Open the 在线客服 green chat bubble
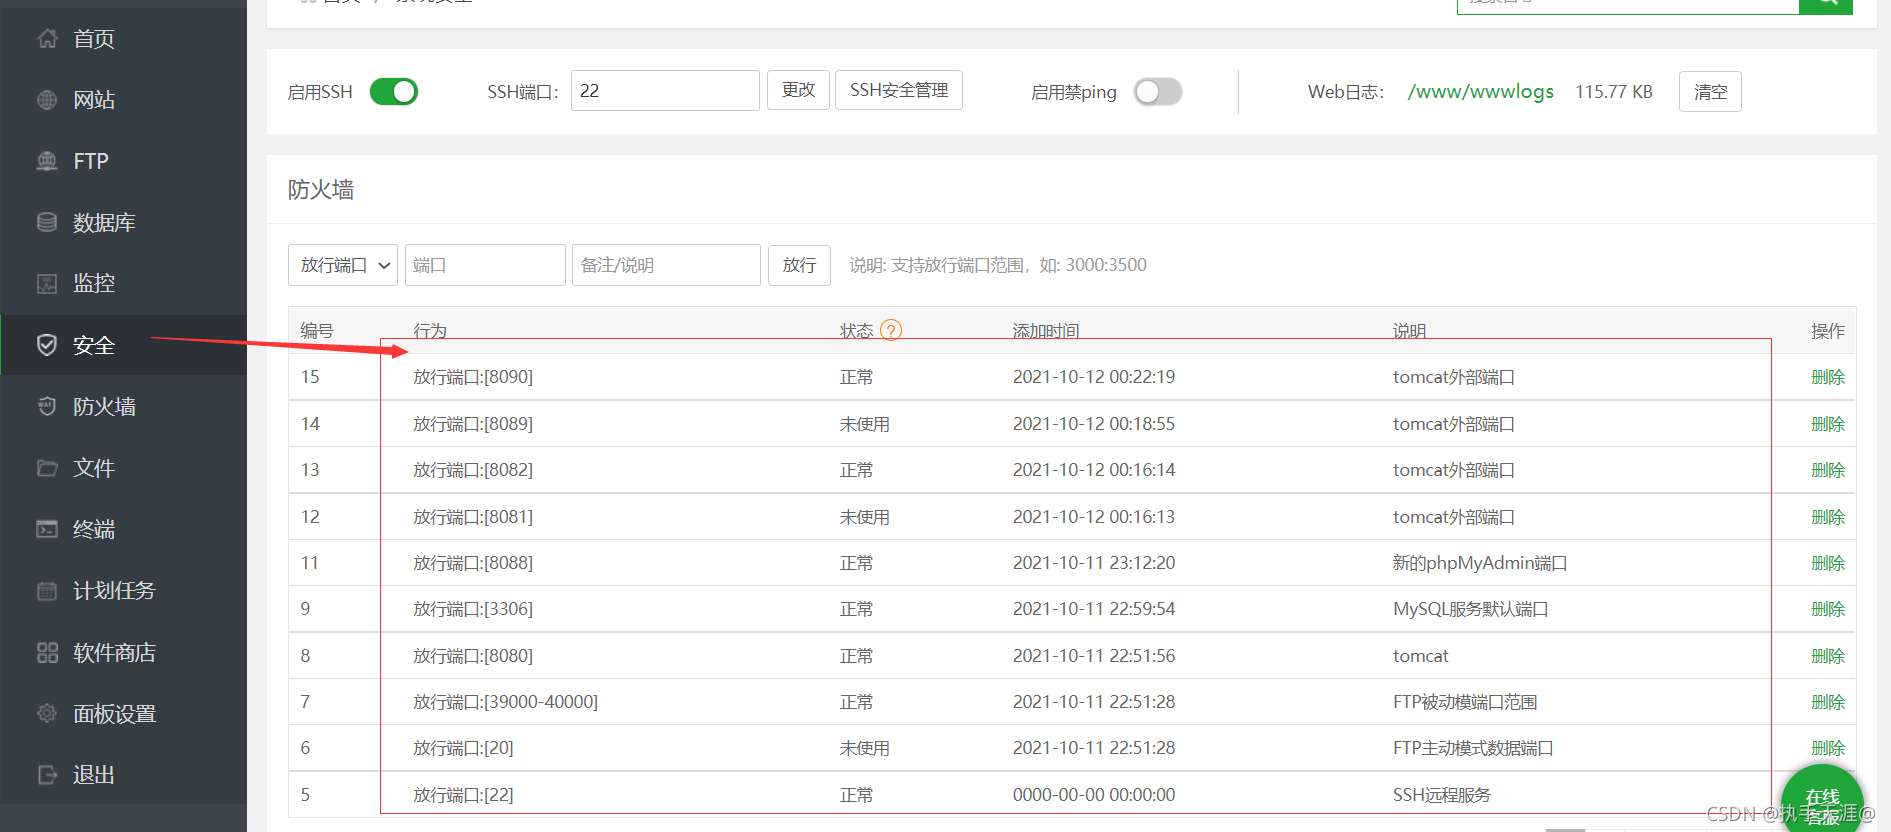Image resolution: width=1891 pixels, height=832 pixels. click(x=1822, y=800)
